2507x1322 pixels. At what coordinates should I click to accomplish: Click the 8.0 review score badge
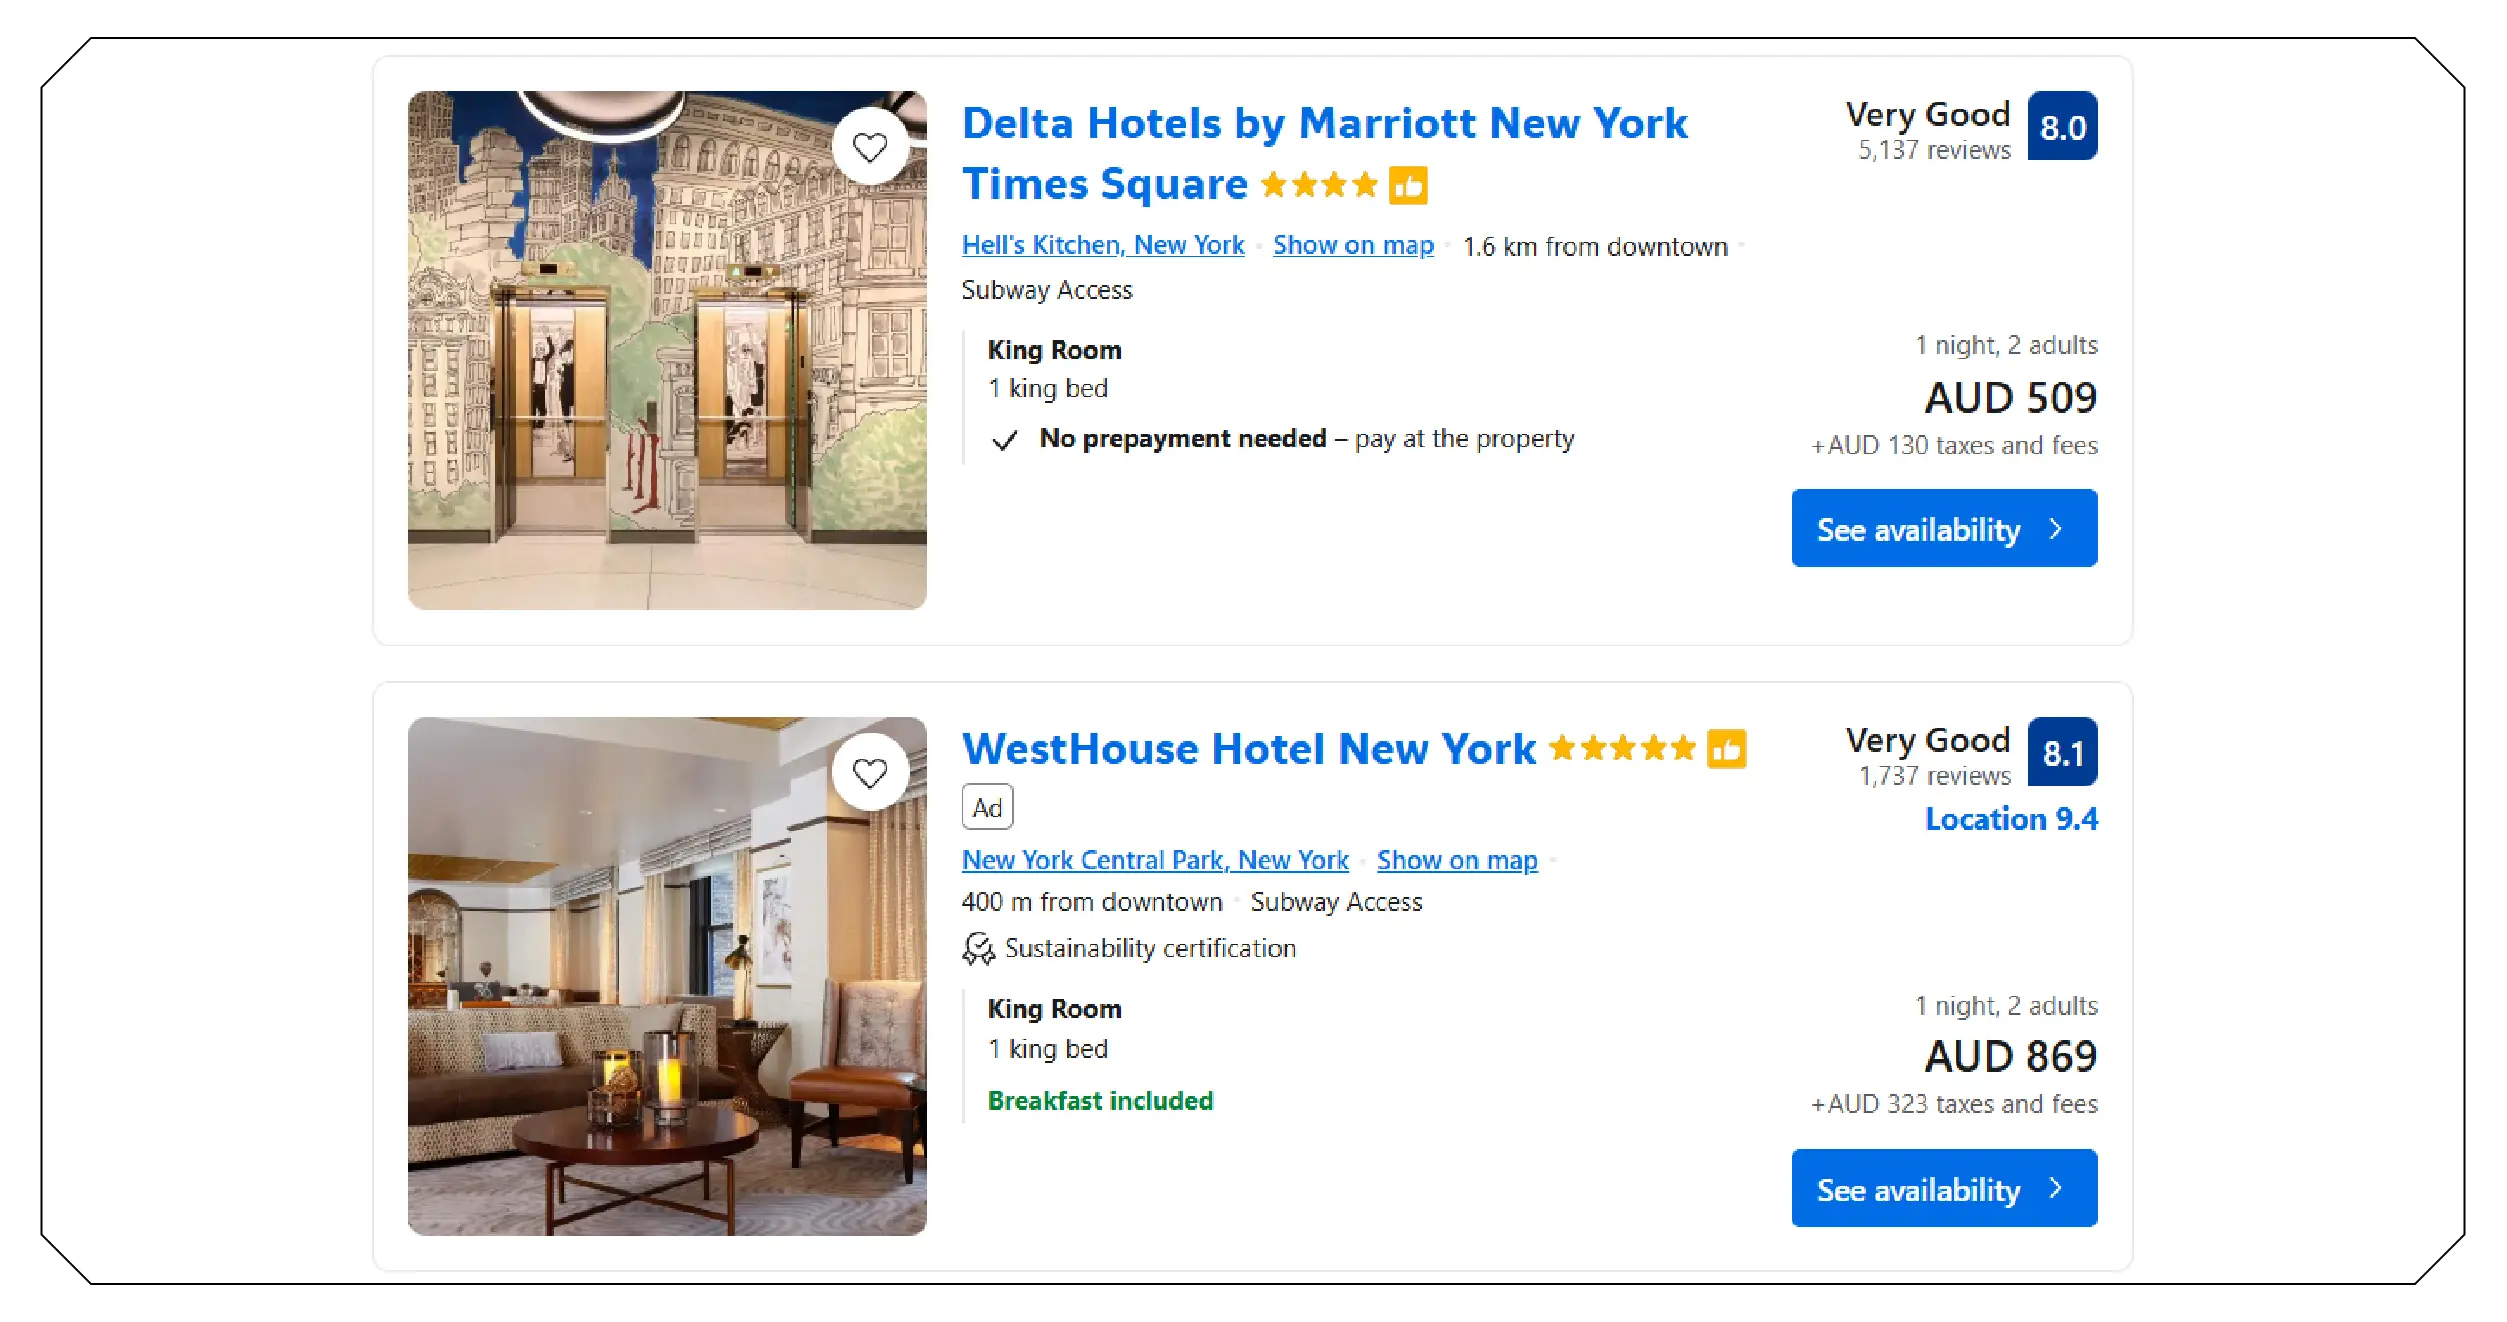coord(2062,127)
